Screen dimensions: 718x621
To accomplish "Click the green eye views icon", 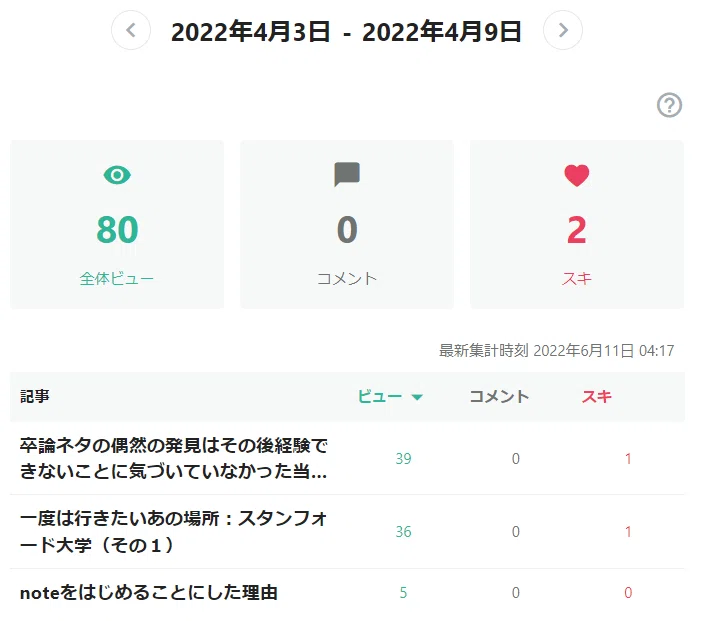I will point(117,175).
